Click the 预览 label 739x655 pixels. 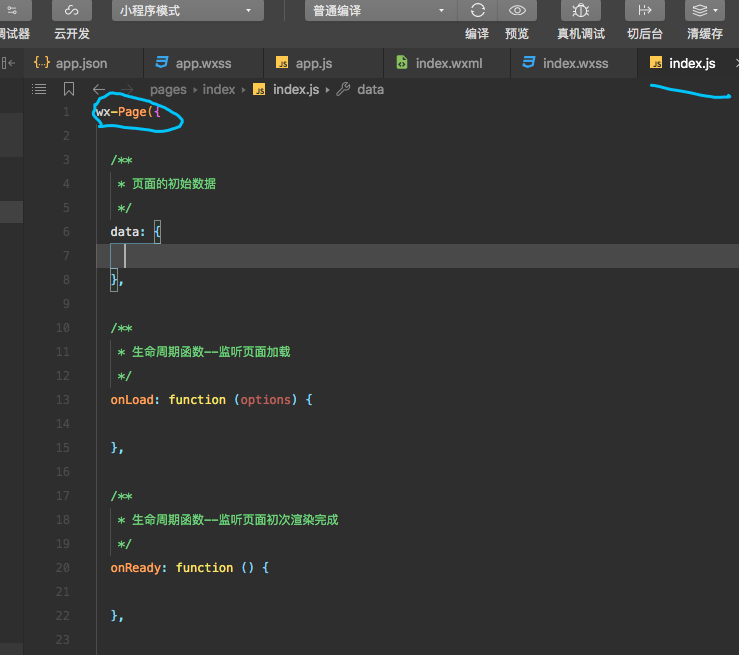click(x=517, y=34)
